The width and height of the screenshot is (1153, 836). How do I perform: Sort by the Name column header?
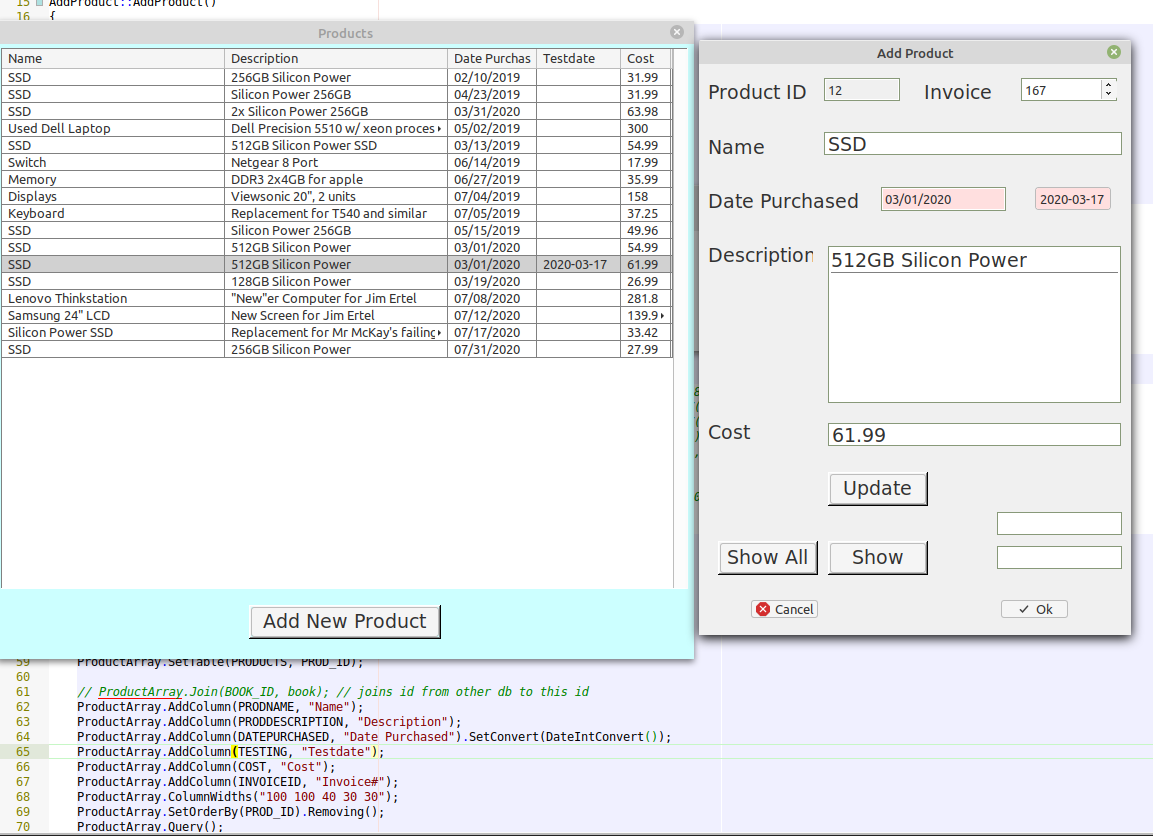(113, 59)
